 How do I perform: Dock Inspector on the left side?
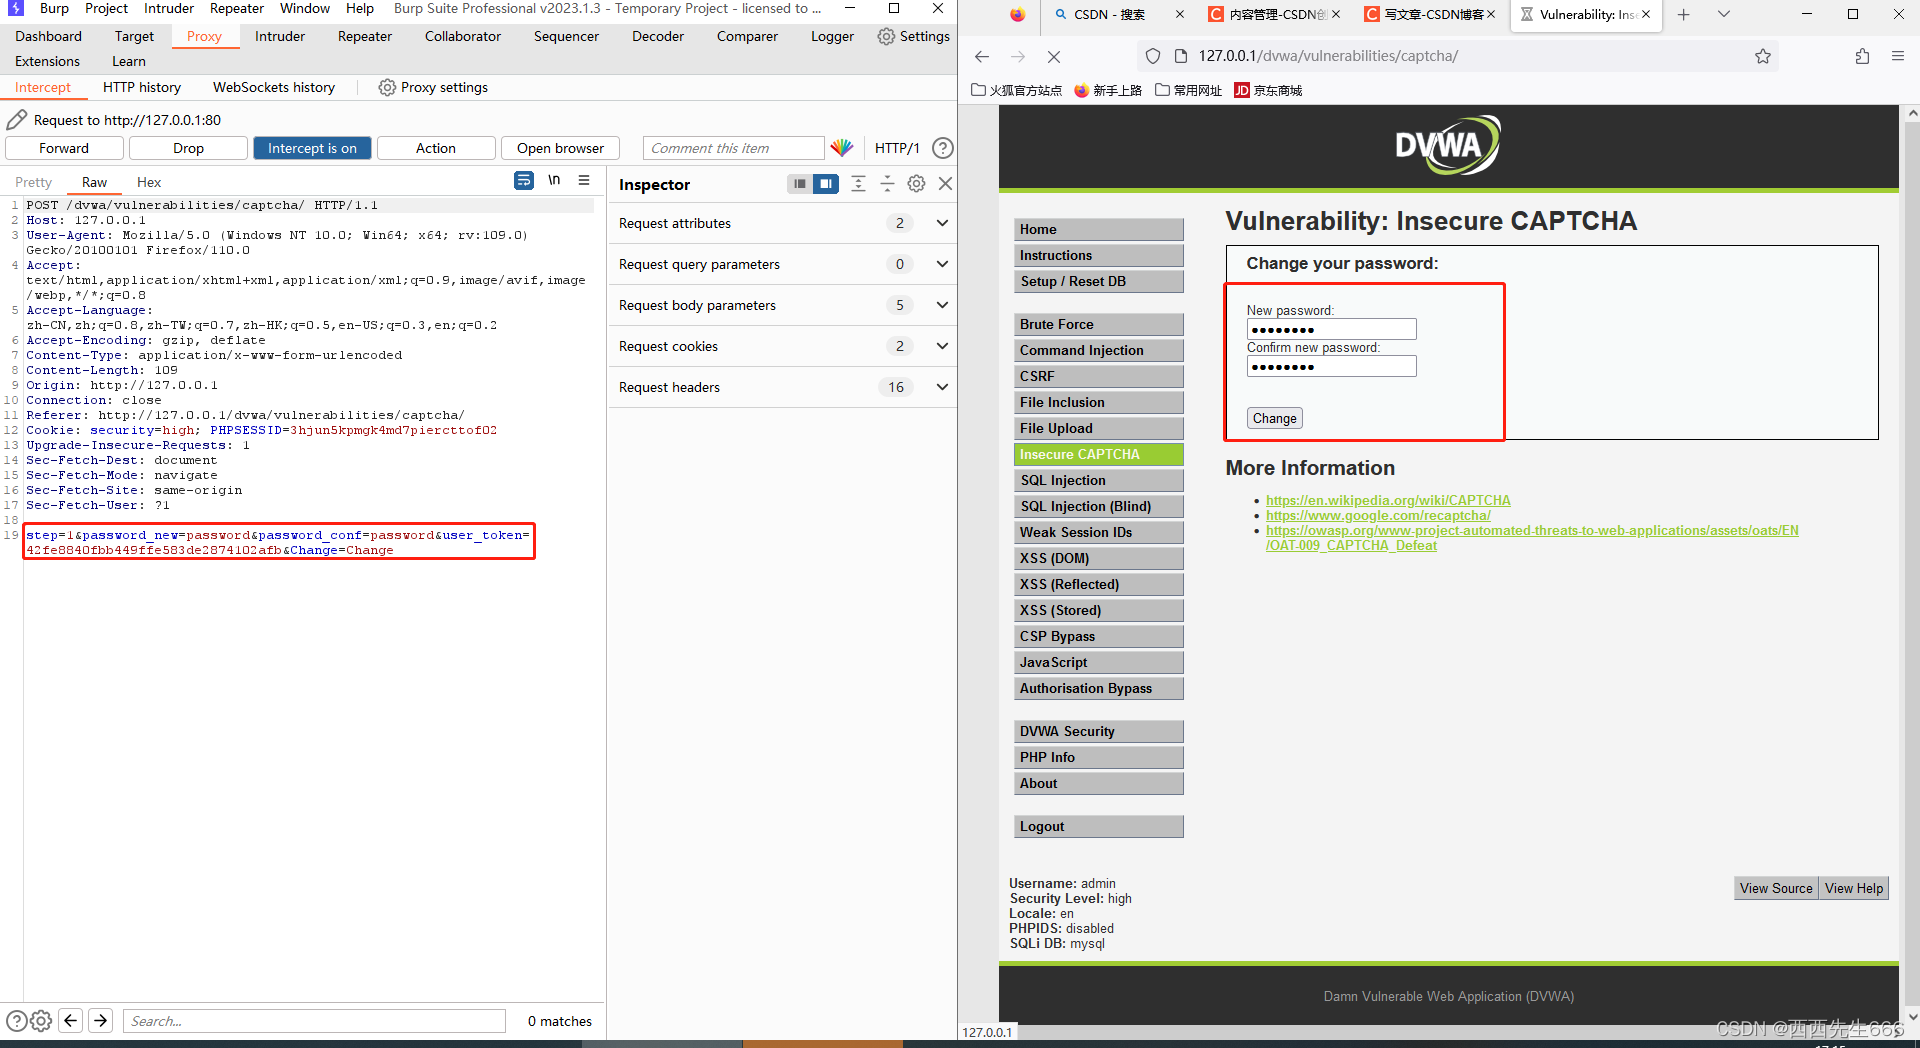[x=799, y=184]
